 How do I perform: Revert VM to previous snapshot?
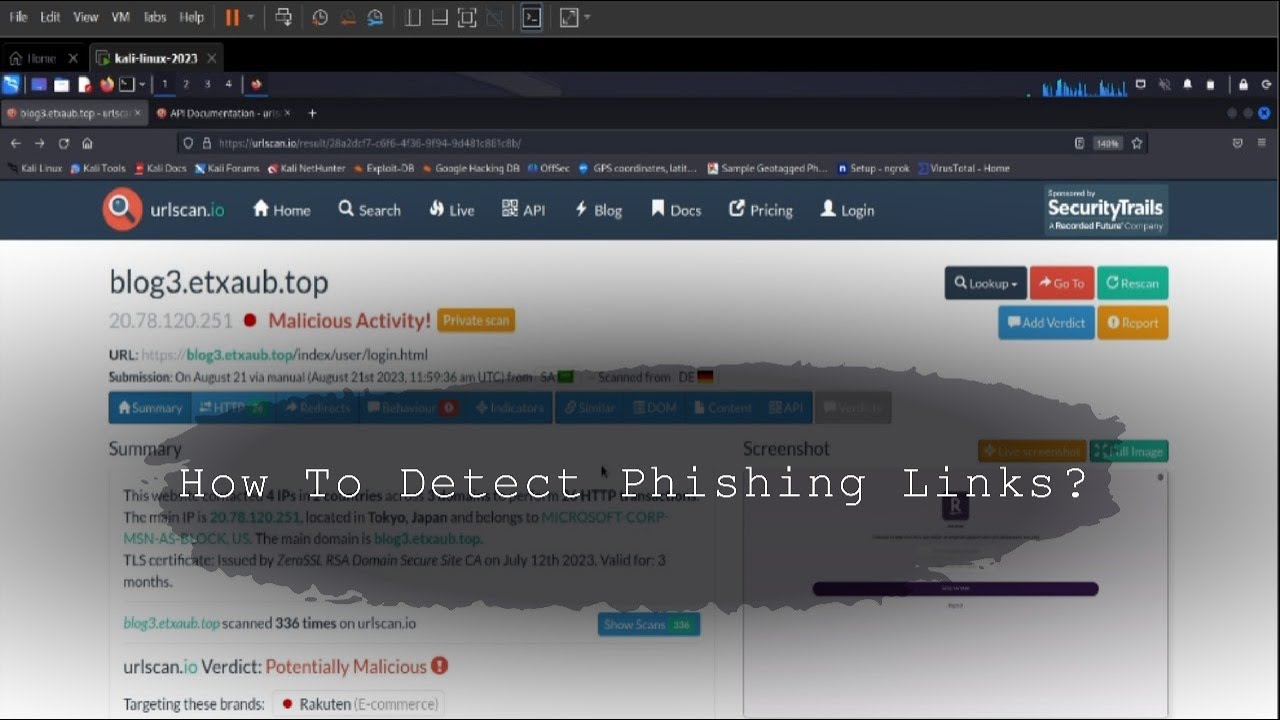(348, 17)
